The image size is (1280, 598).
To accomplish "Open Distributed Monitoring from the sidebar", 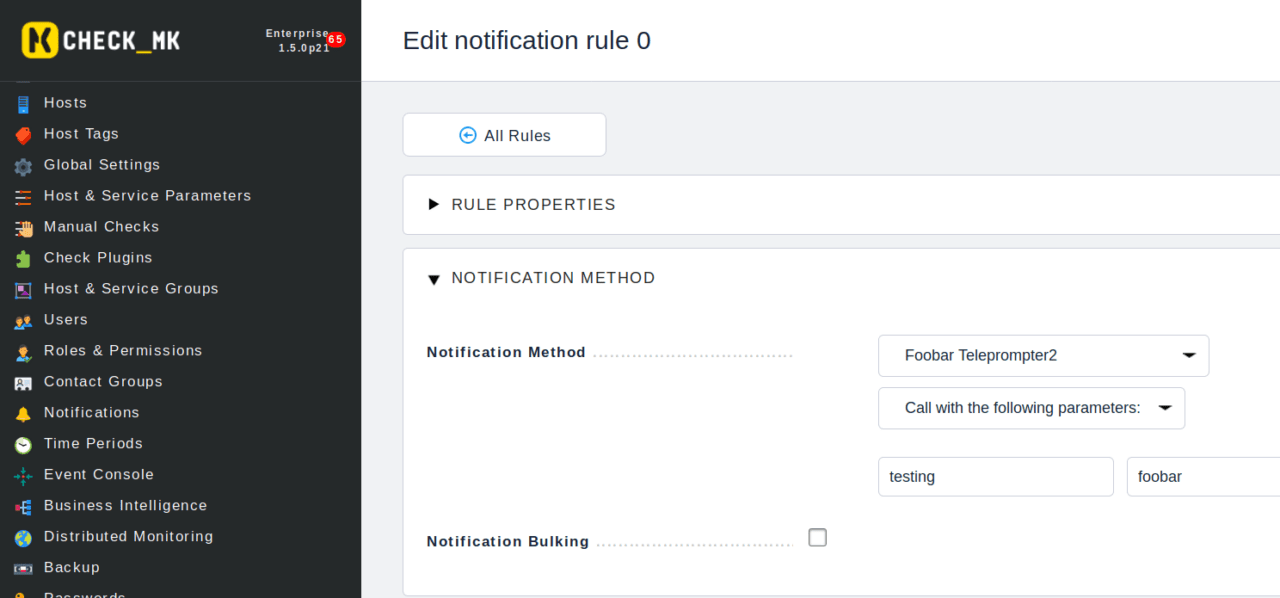I will 22,537.
